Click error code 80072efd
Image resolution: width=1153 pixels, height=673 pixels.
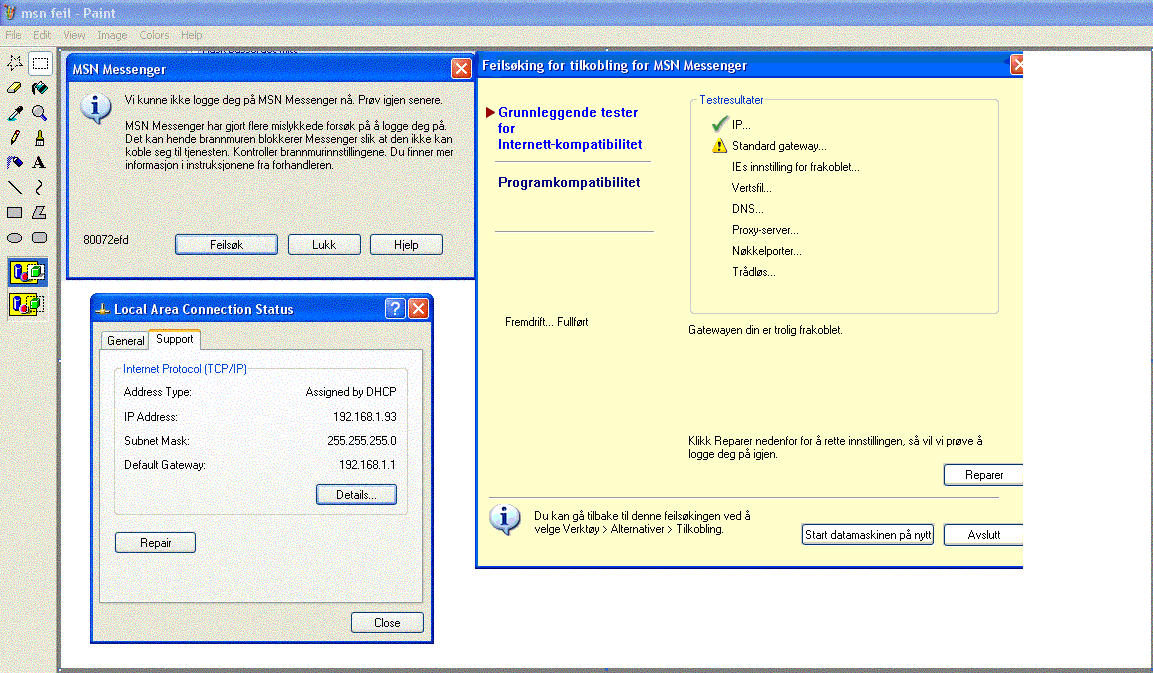coord(106,240)
